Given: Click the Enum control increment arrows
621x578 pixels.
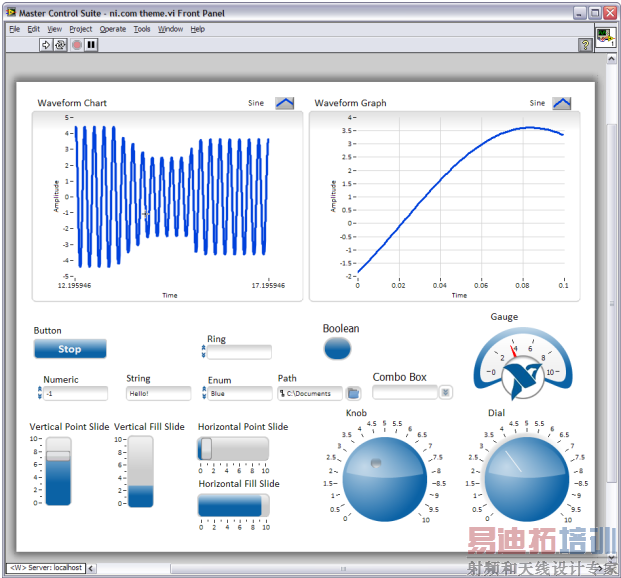Looking at the screenshot, I should [204, 393].
